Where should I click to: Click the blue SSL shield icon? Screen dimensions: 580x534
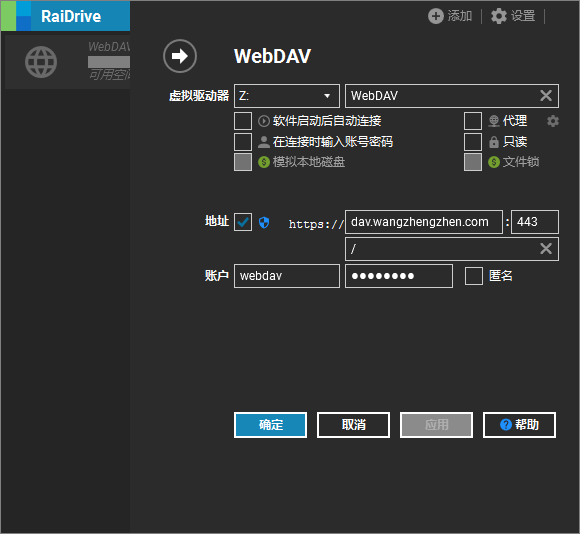(264, 223)
